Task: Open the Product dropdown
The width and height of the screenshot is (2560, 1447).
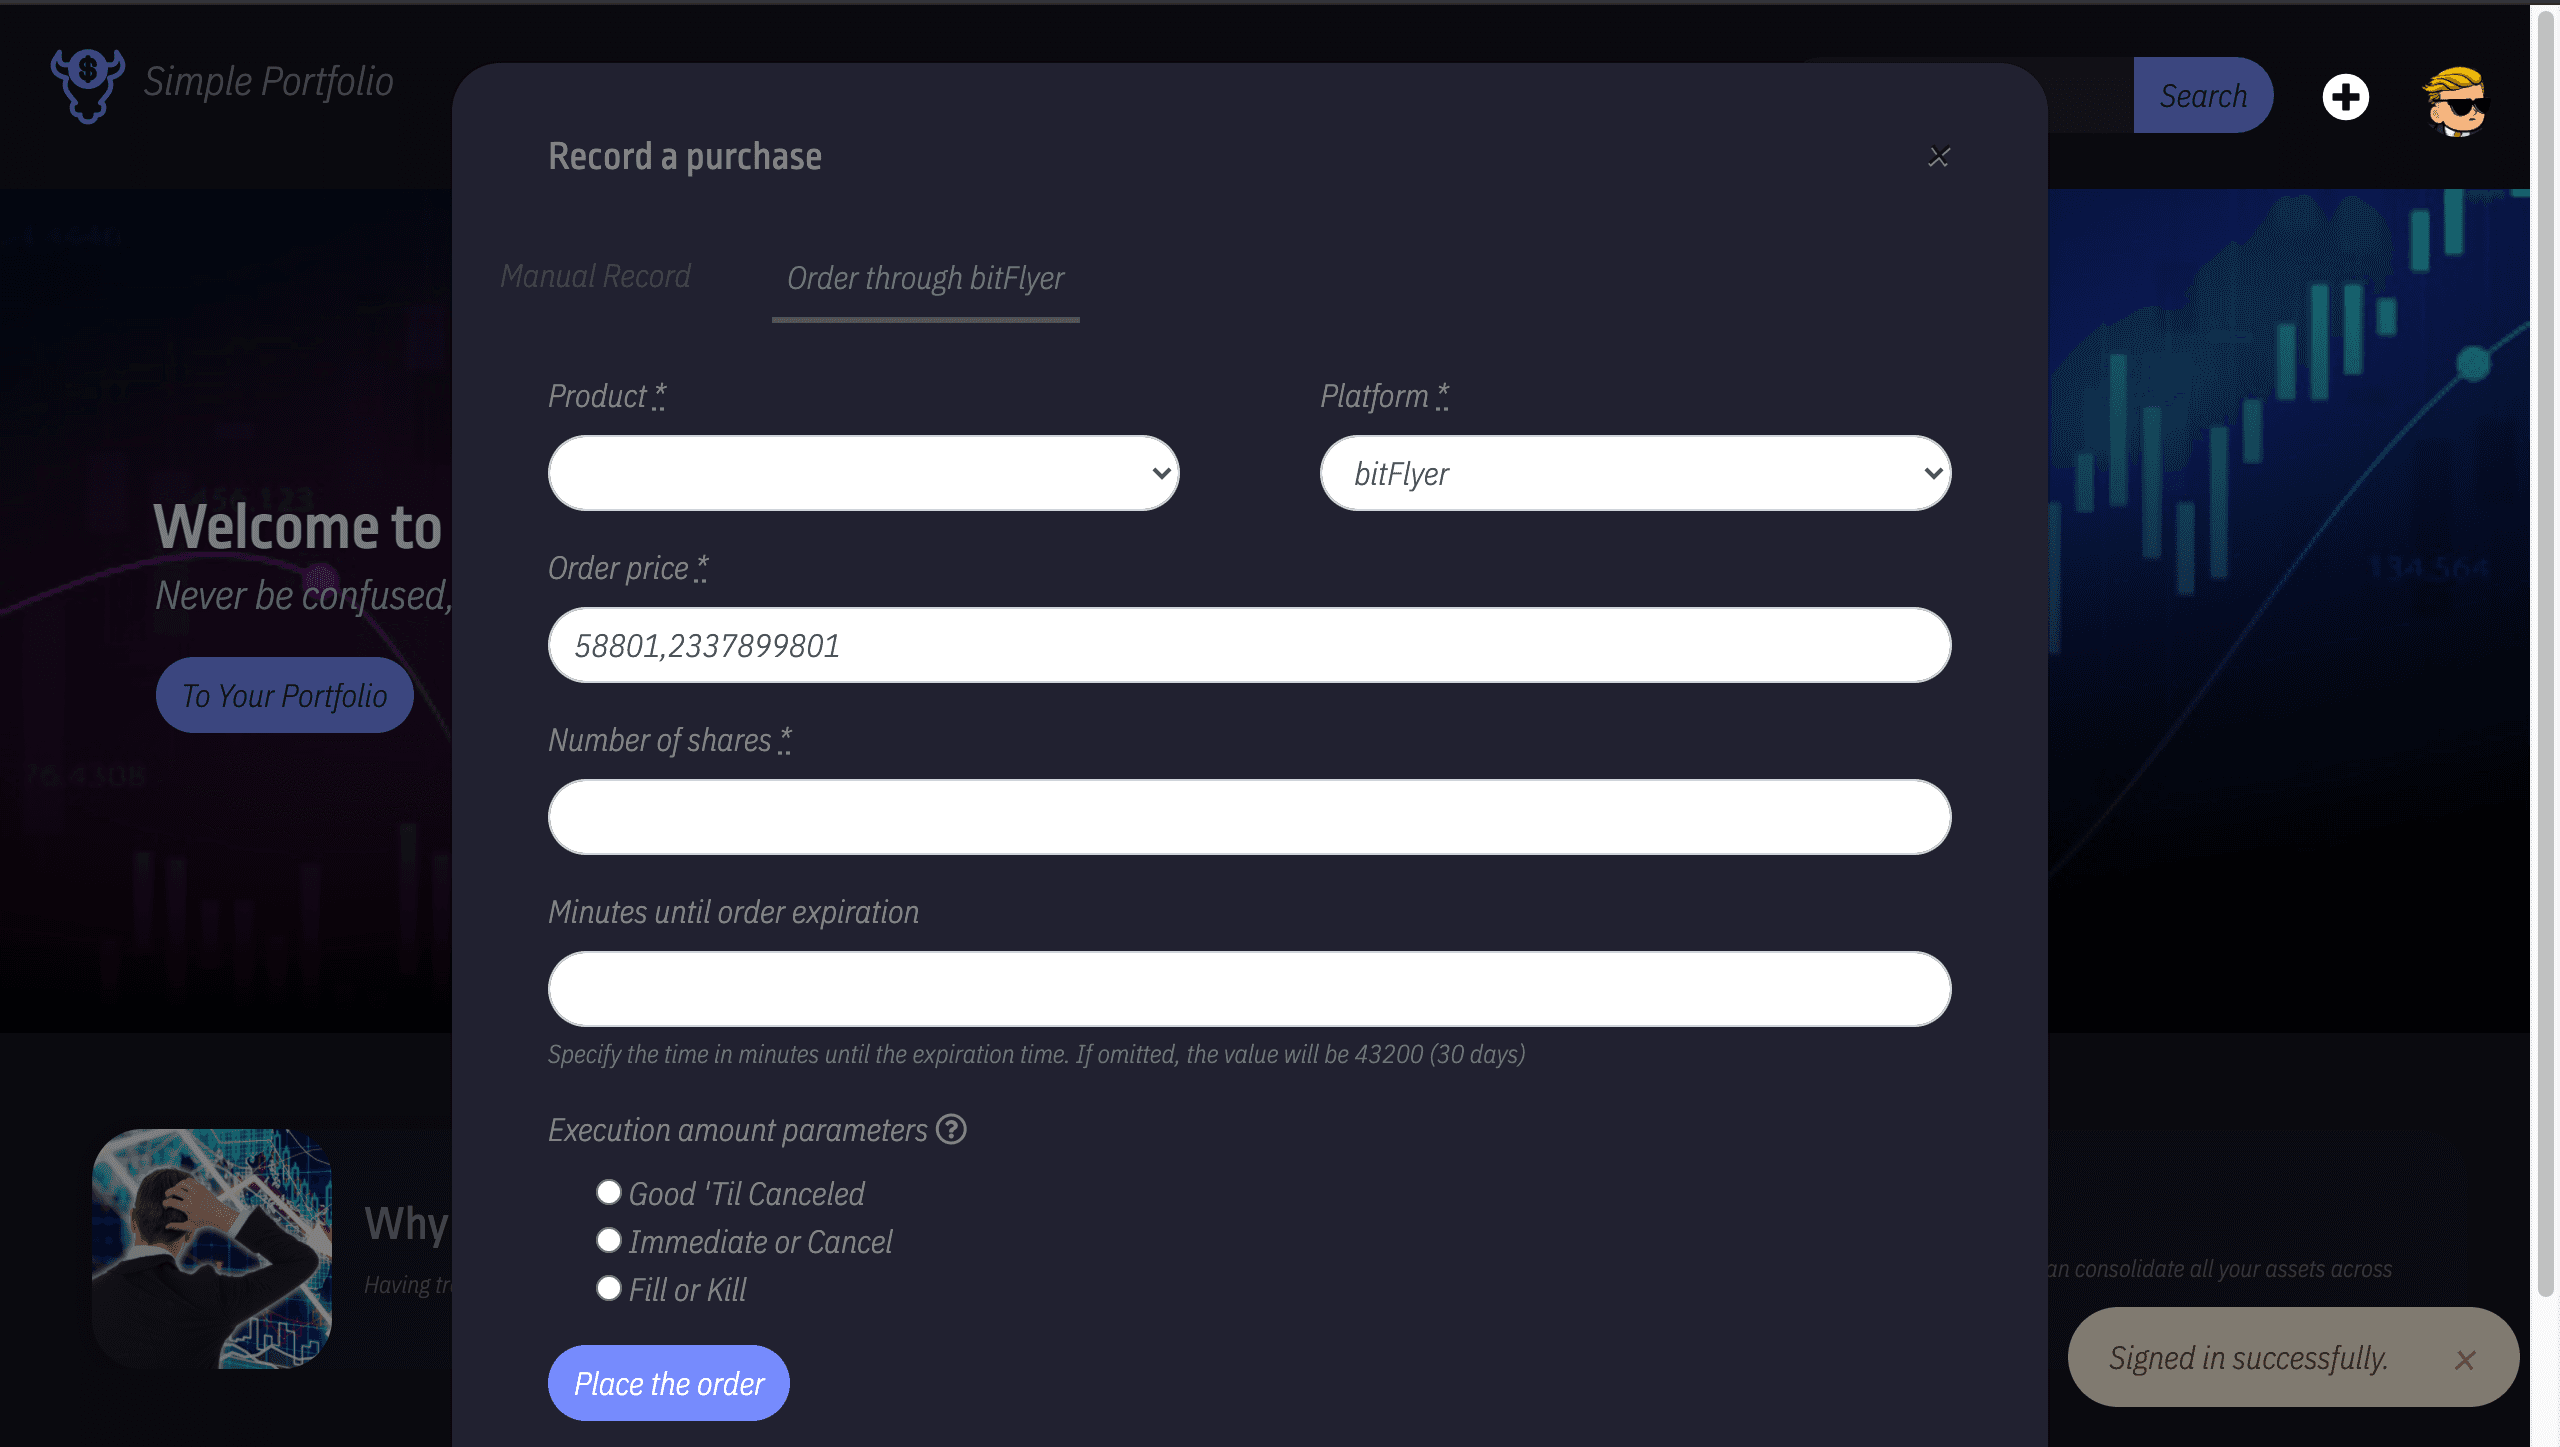Action: tap(864, 473)
